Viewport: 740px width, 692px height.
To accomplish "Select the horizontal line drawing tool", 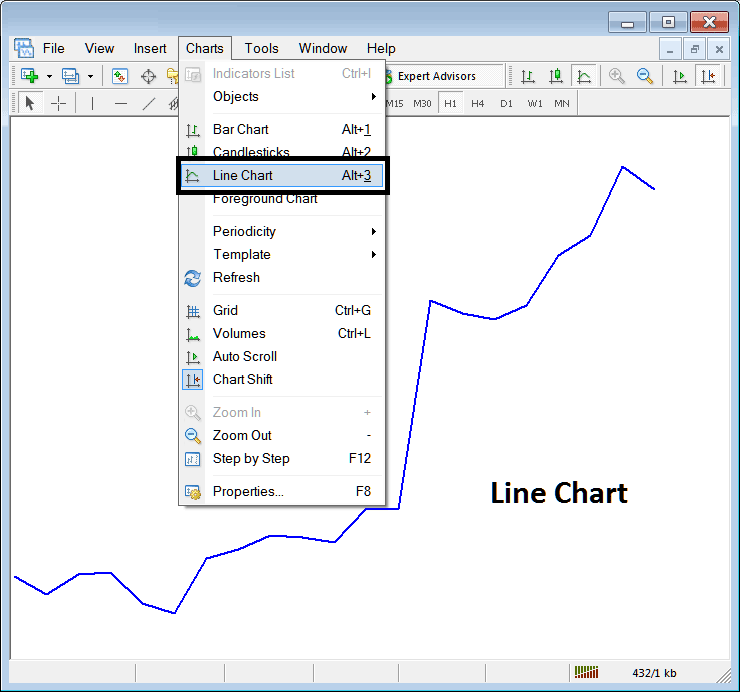I will click(x=121, y=103).
